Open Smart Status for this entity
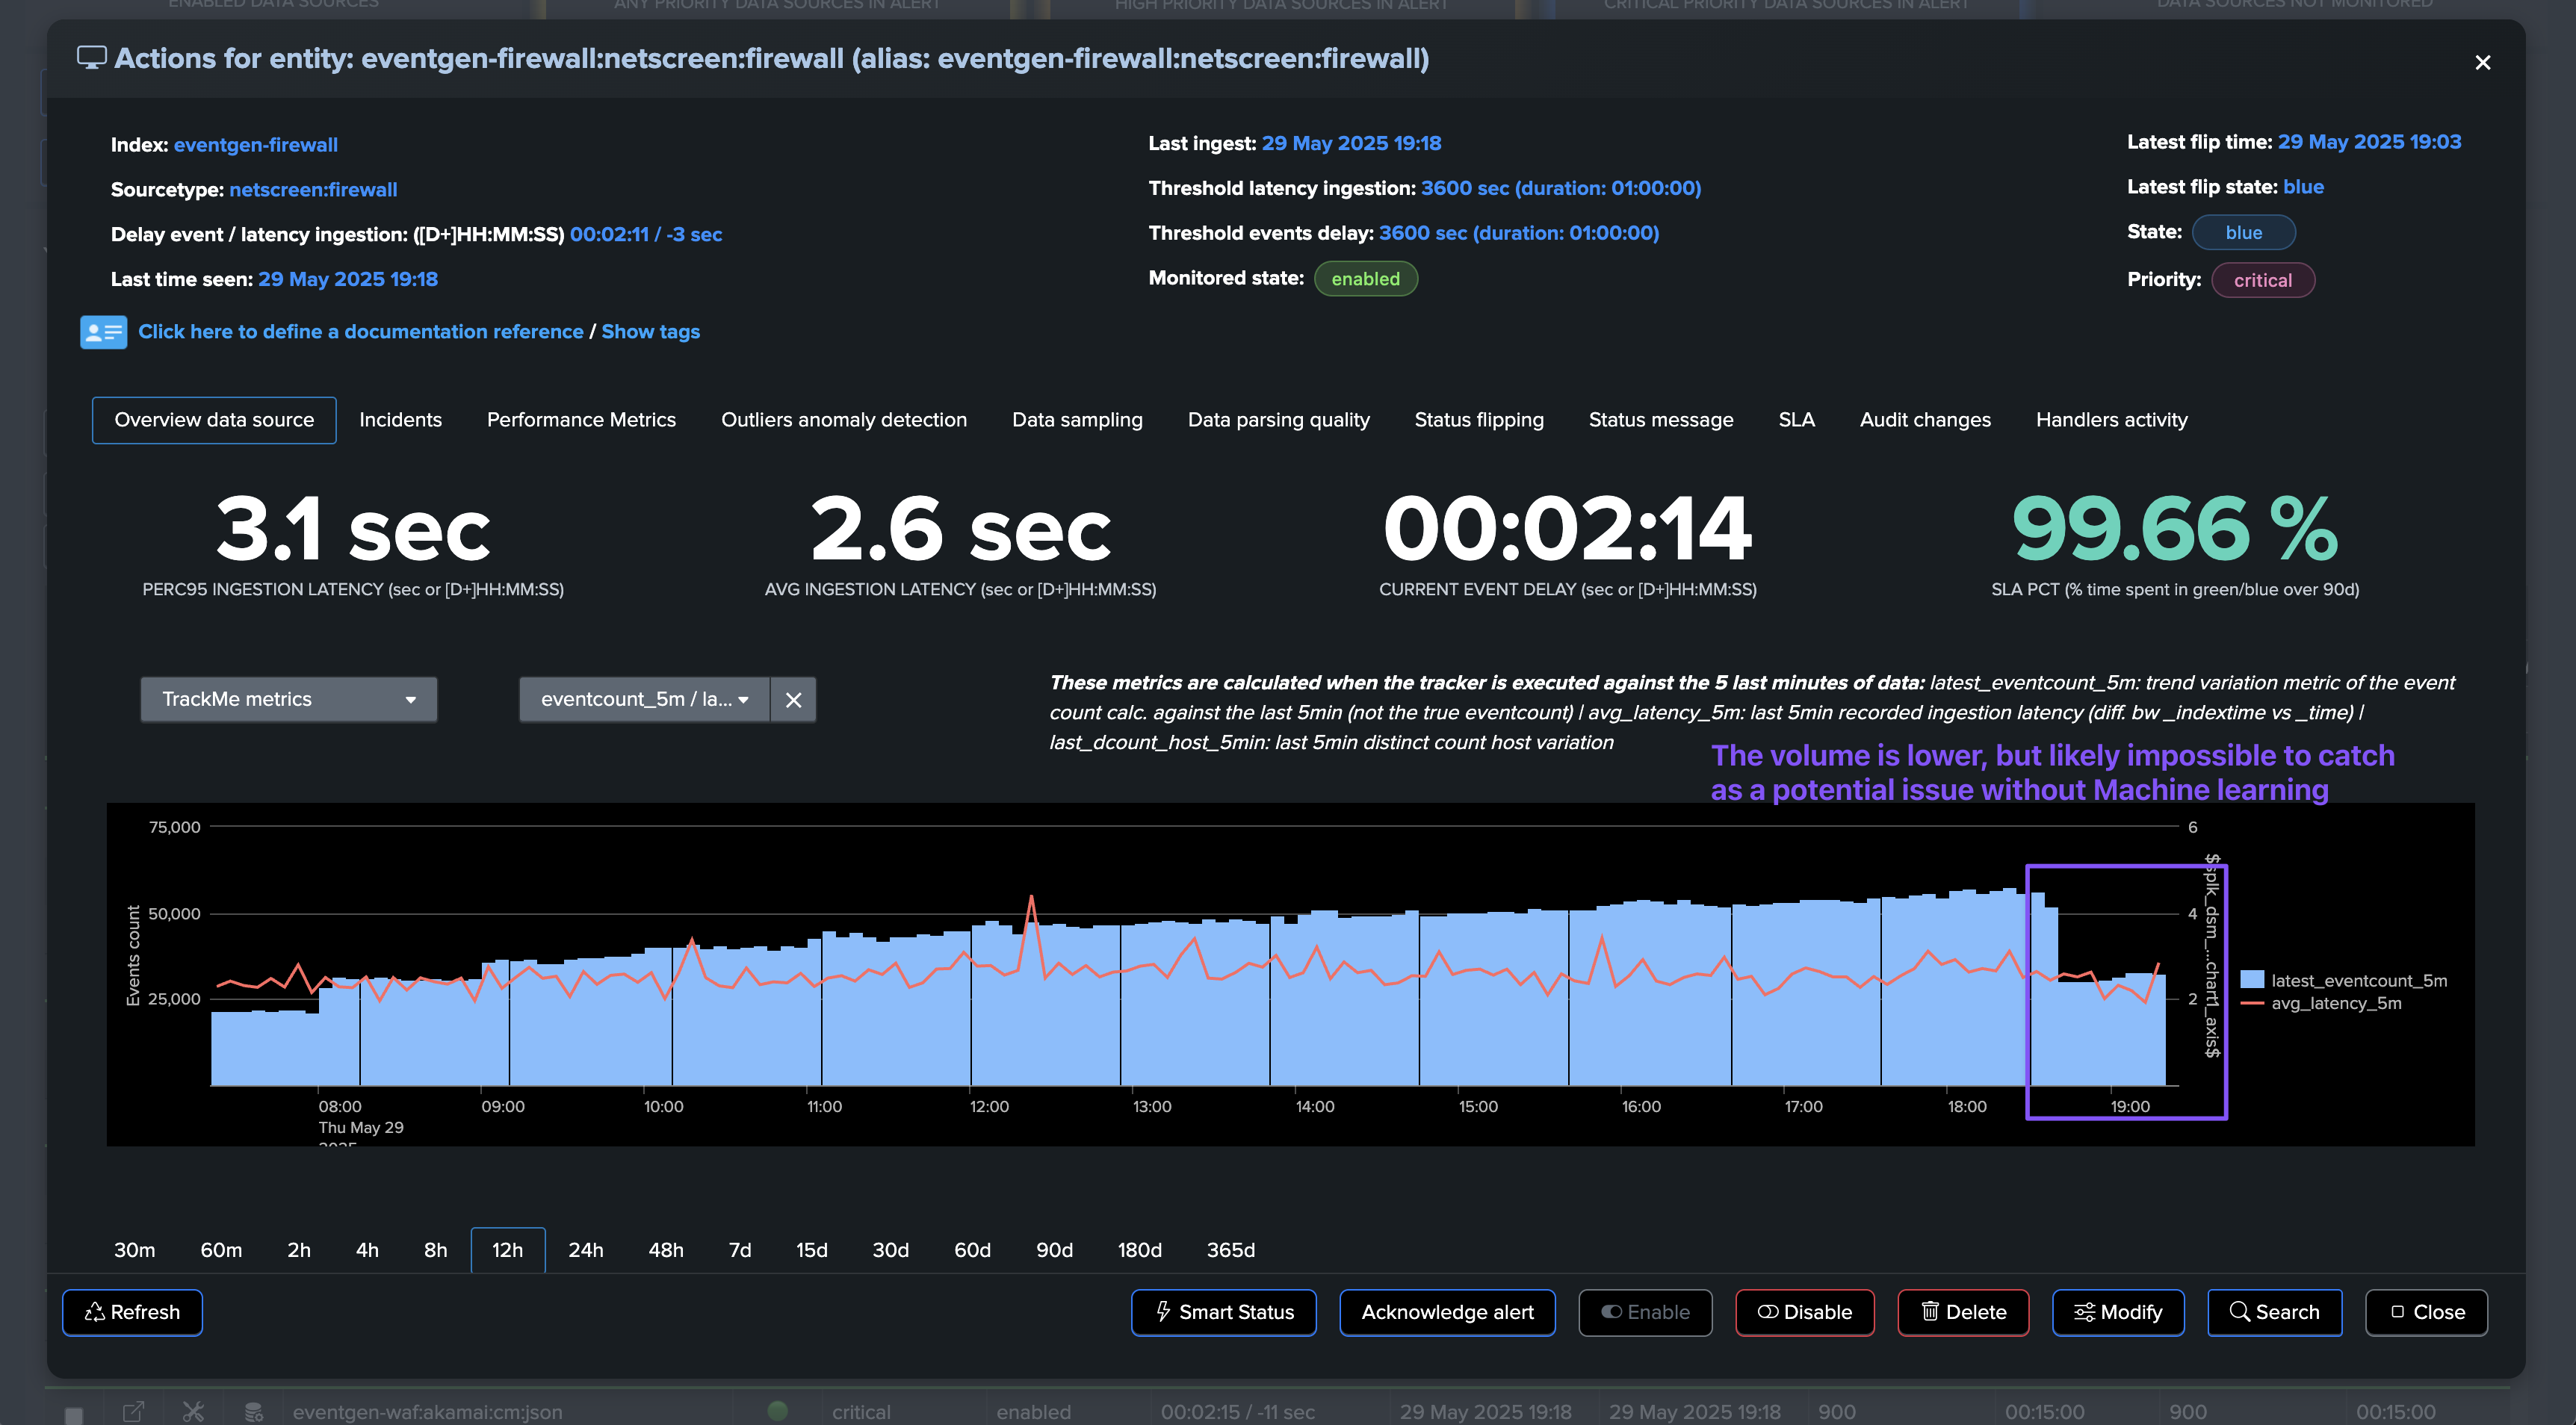 click(1223, 1312)
